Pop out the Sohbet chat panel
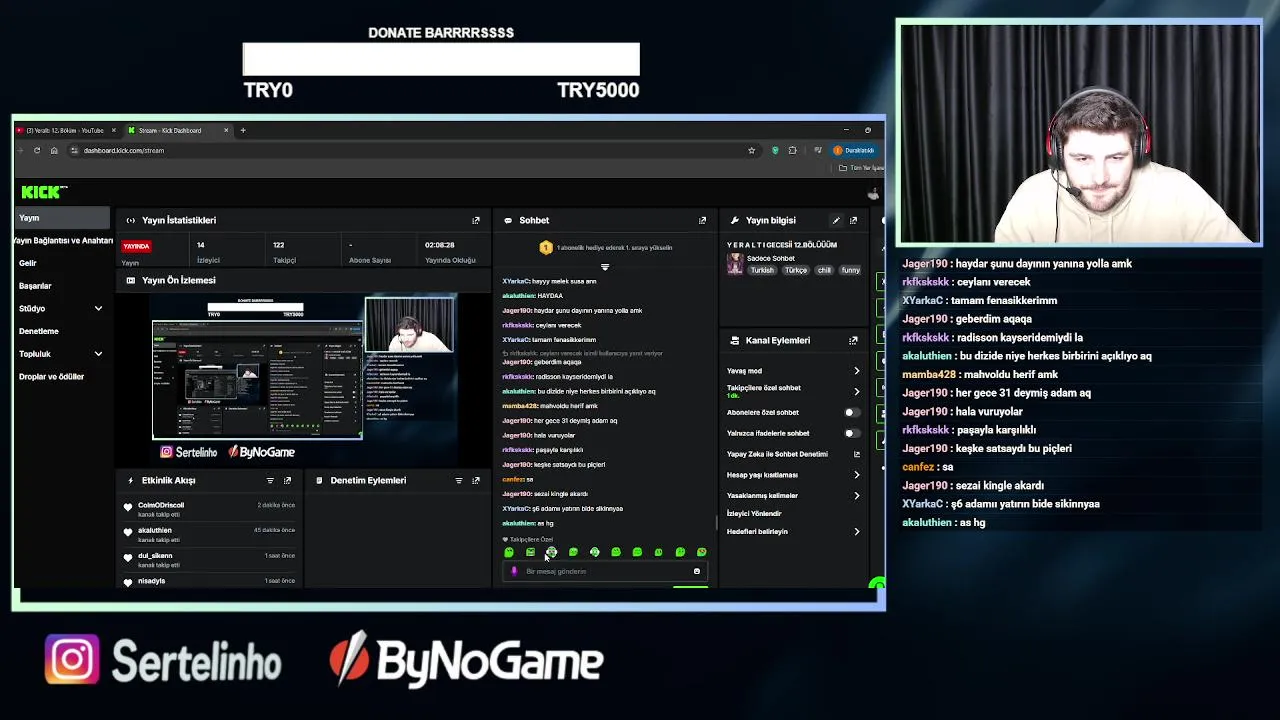 coord(702,220)
